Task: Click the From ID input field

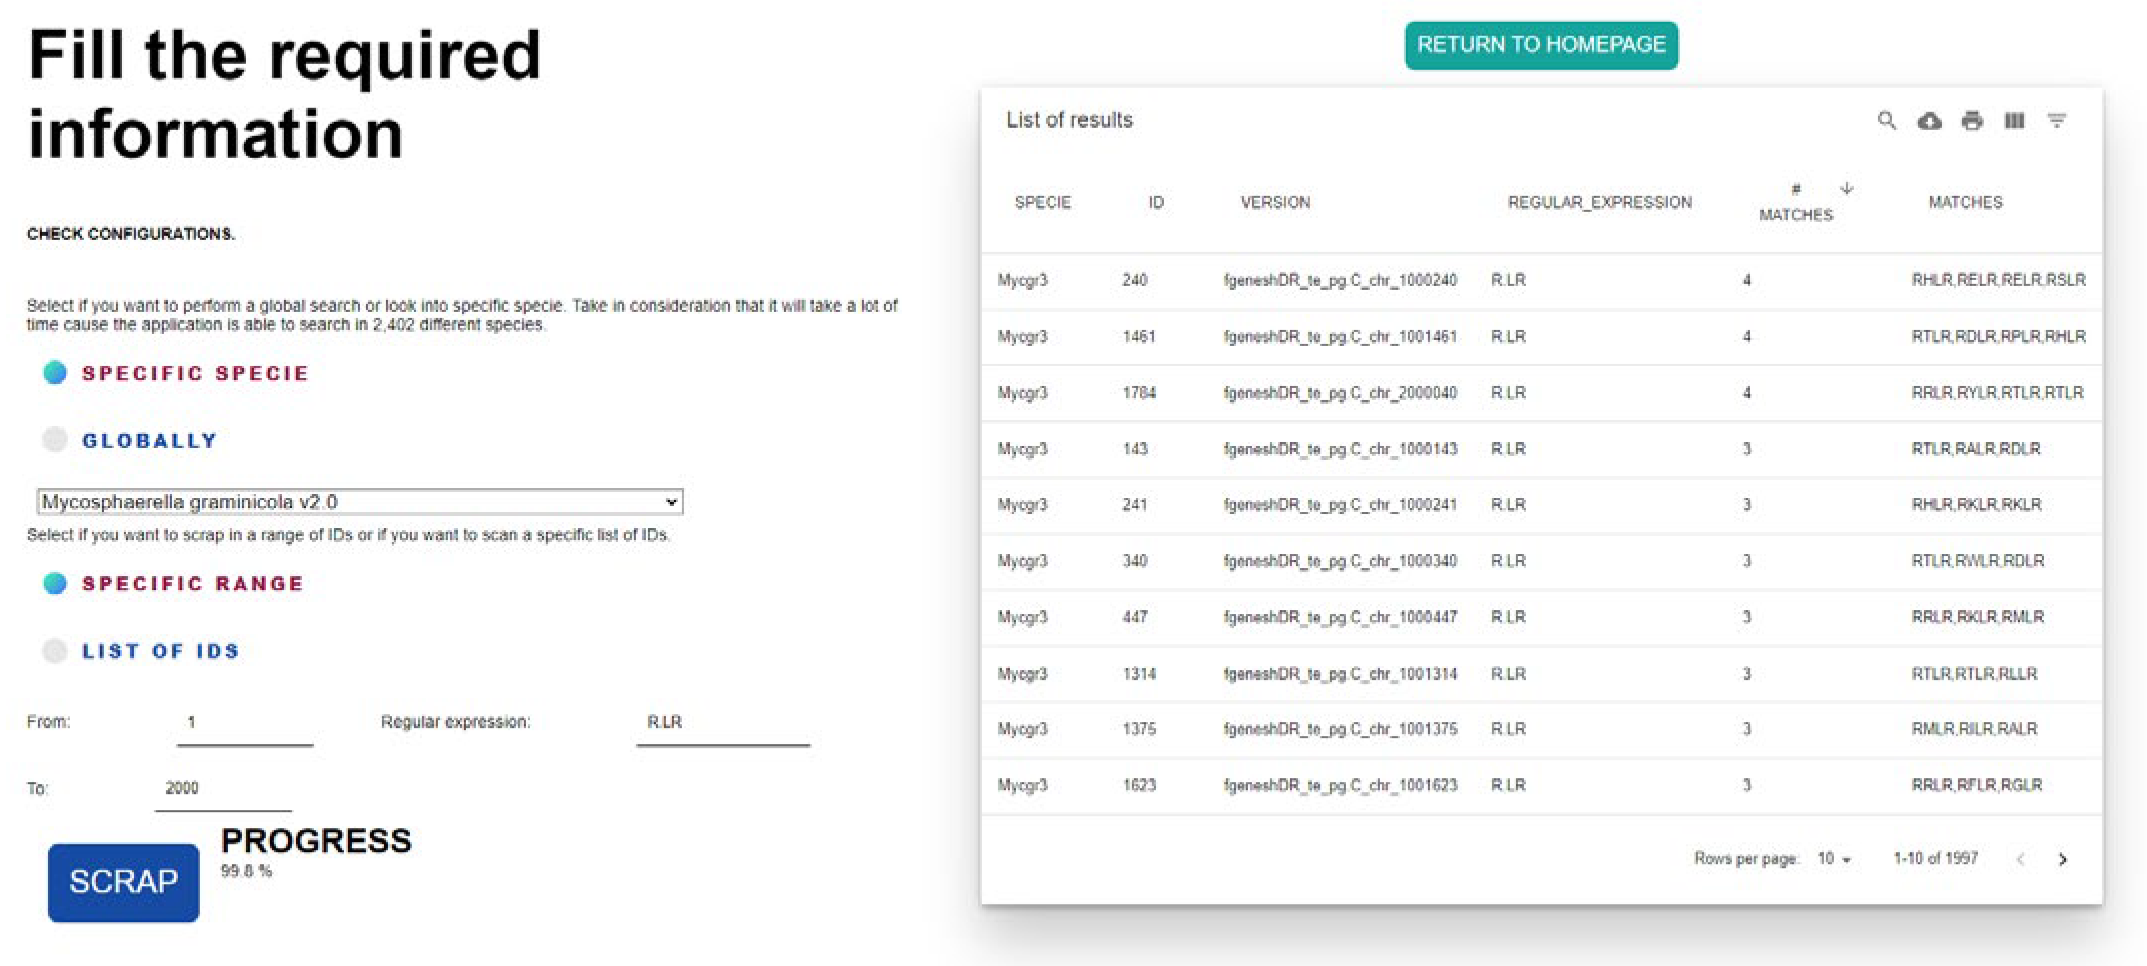Action: point(244,723)
